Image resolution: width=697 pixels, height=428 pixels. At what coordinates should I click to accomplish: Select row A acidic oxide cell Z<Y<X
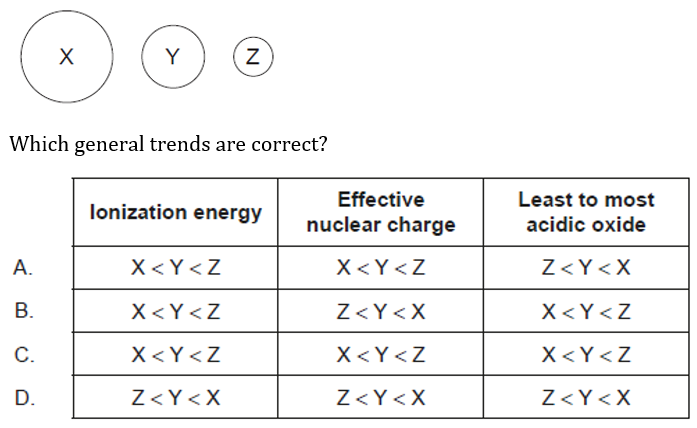(586, 268)
